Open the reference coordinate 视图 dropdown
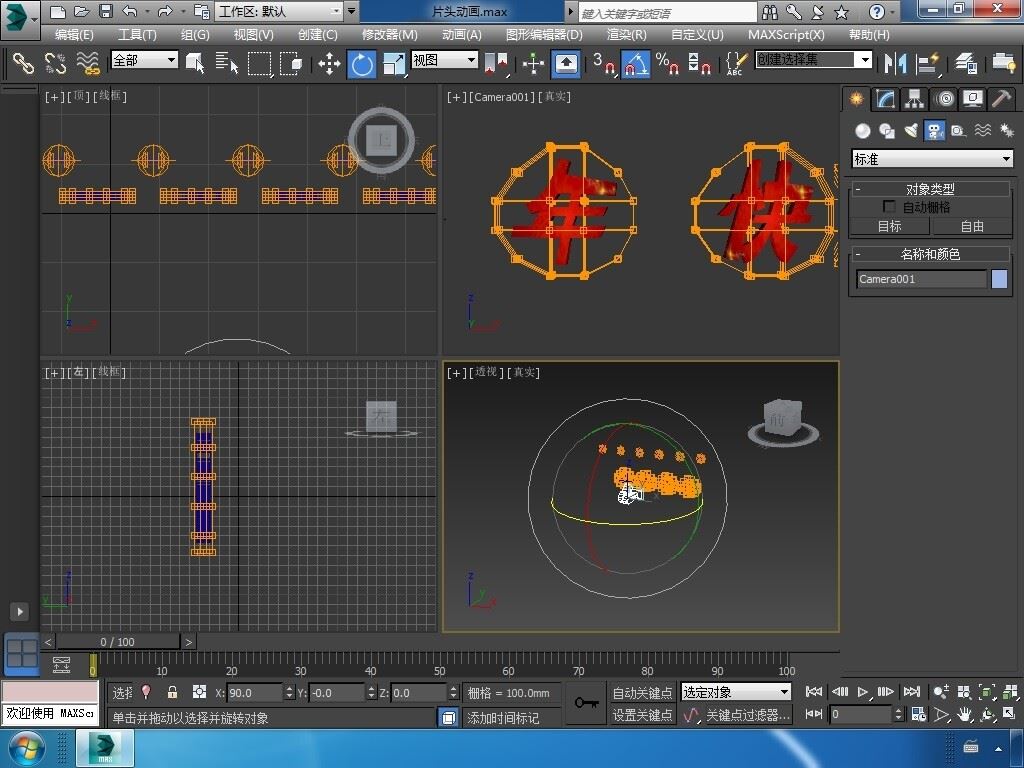The width and height of the screenshot is (1024, 768). click(x=444, y=60)
